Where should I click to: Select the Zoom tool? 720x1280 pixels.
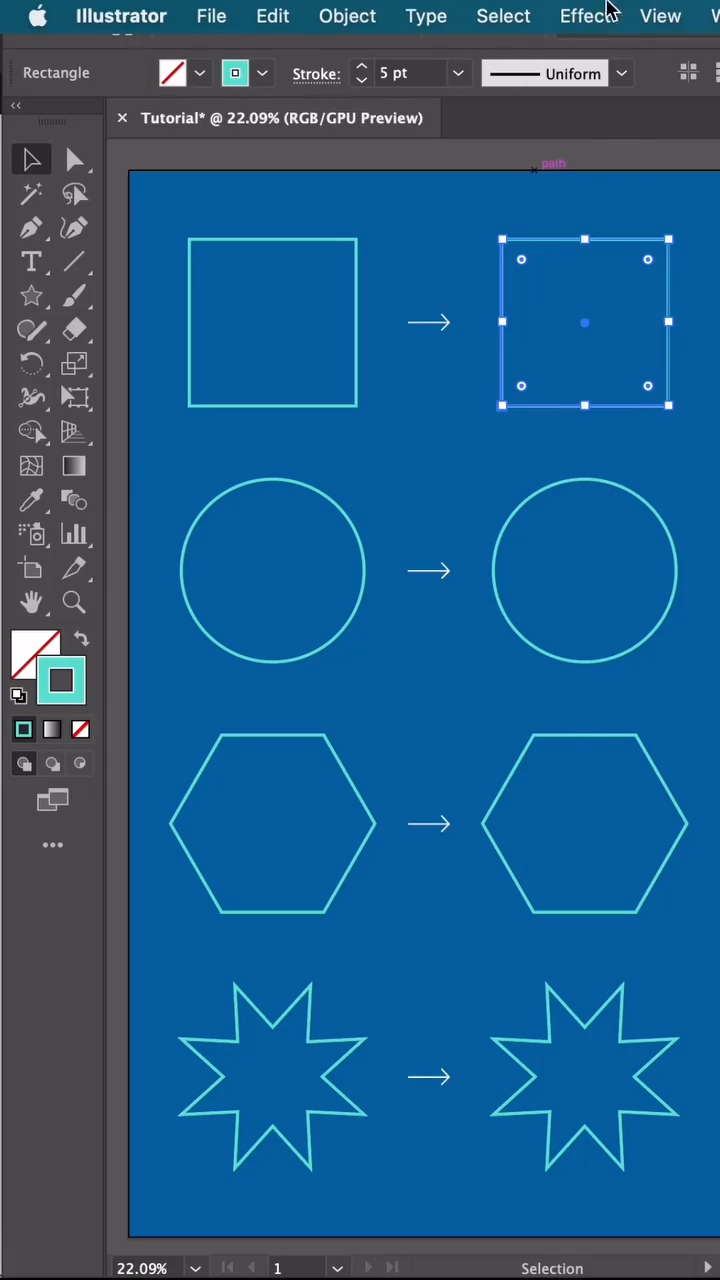[x=74, y=602]
